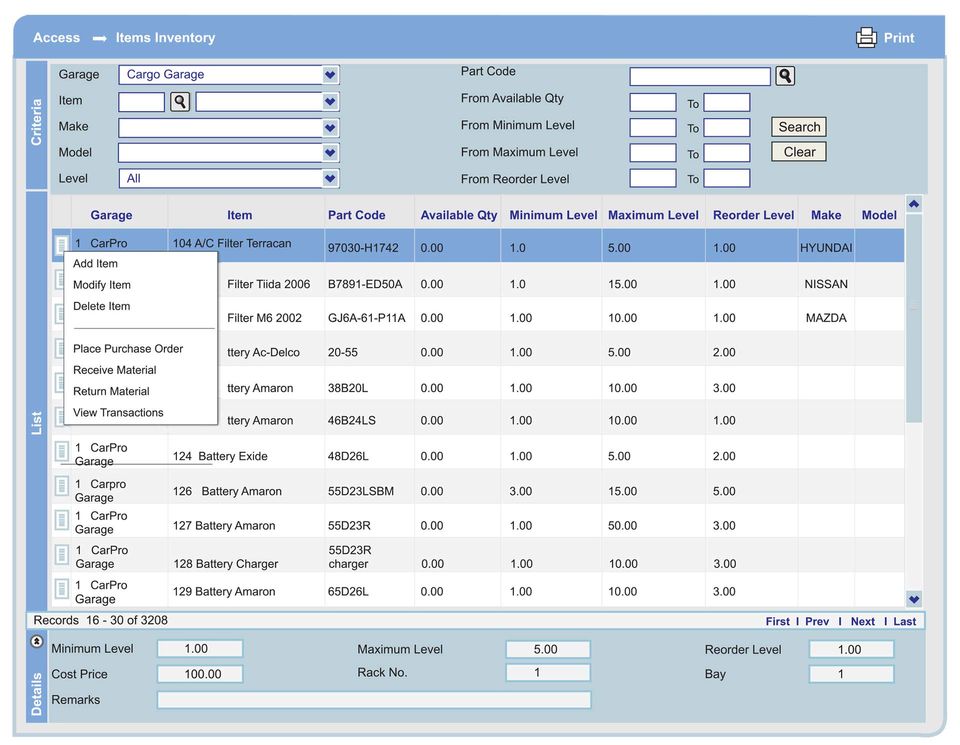Choose Place Purchase Order from context menu

pos(128,349)
